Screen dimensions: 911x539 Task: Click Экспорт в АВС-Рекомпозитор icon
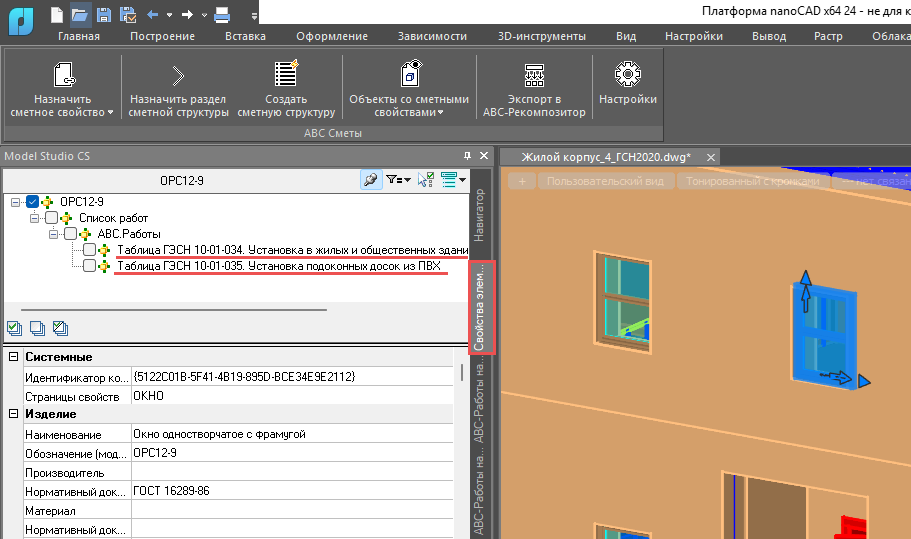534,75
